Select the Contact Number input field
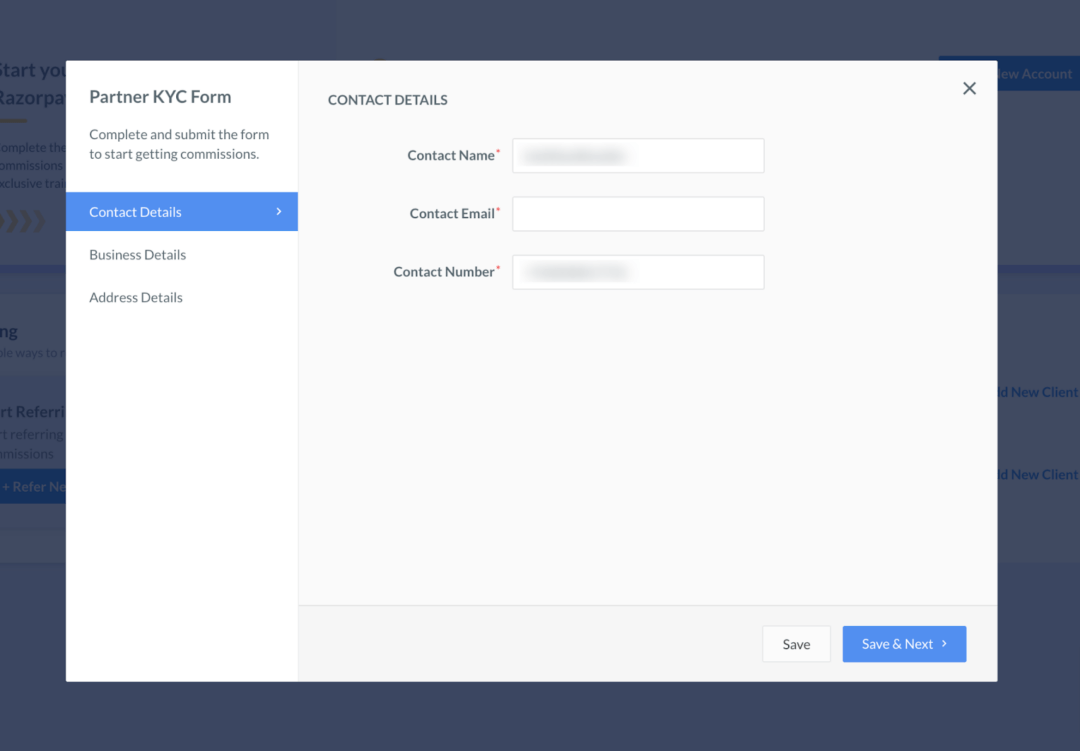 coord(638,272)
